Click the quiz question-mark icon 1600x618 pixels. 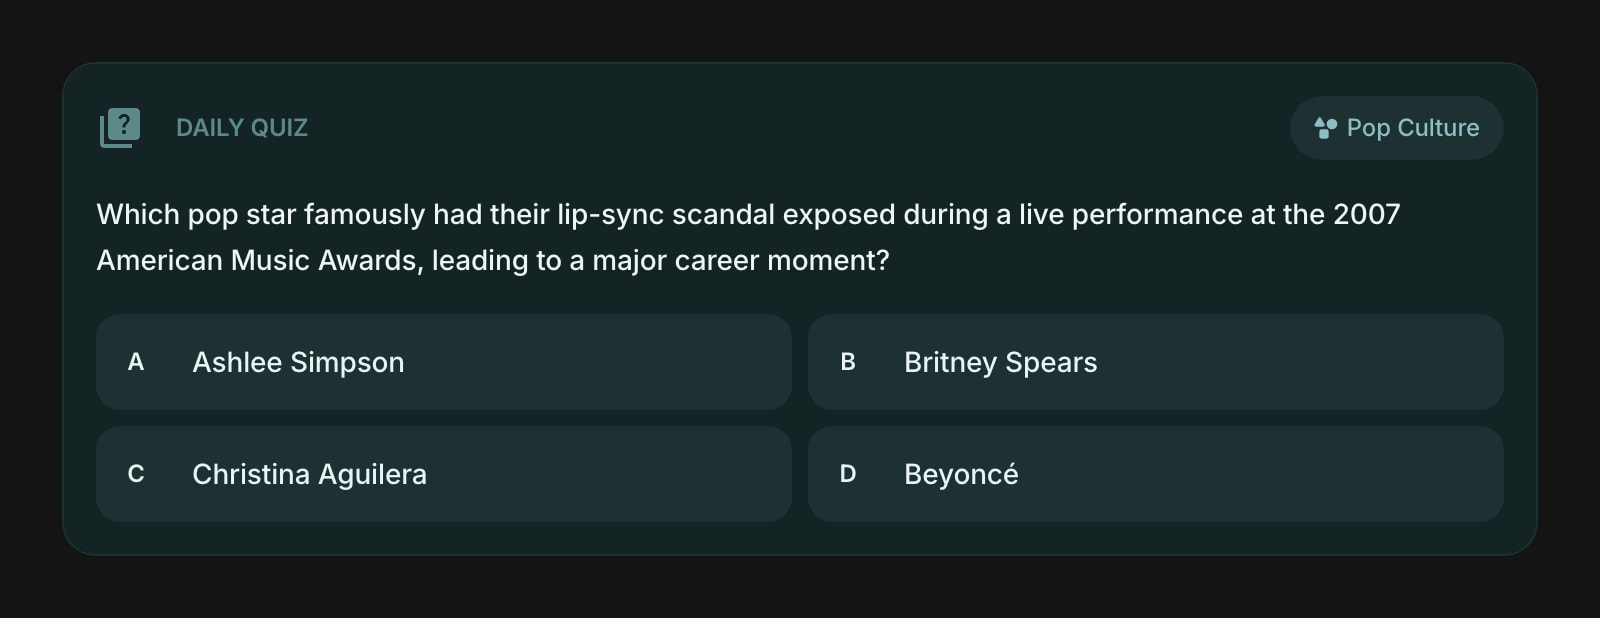tap(120, 128)
